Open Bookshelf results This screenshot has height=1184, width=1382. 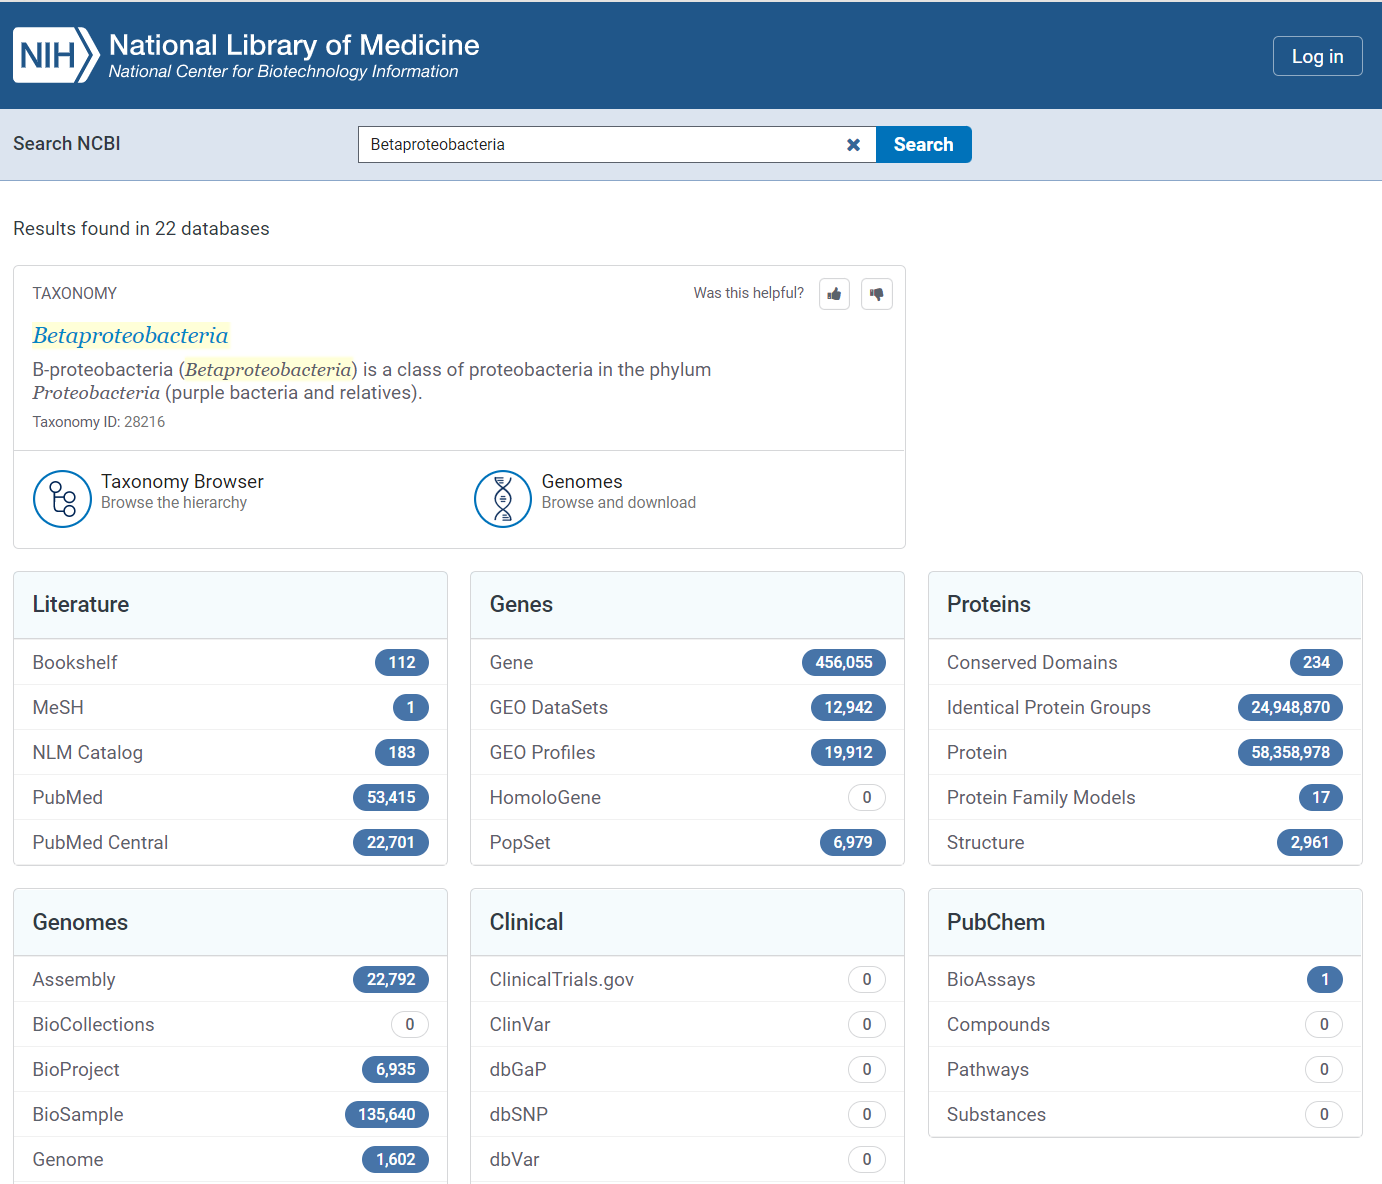point(230,662)
